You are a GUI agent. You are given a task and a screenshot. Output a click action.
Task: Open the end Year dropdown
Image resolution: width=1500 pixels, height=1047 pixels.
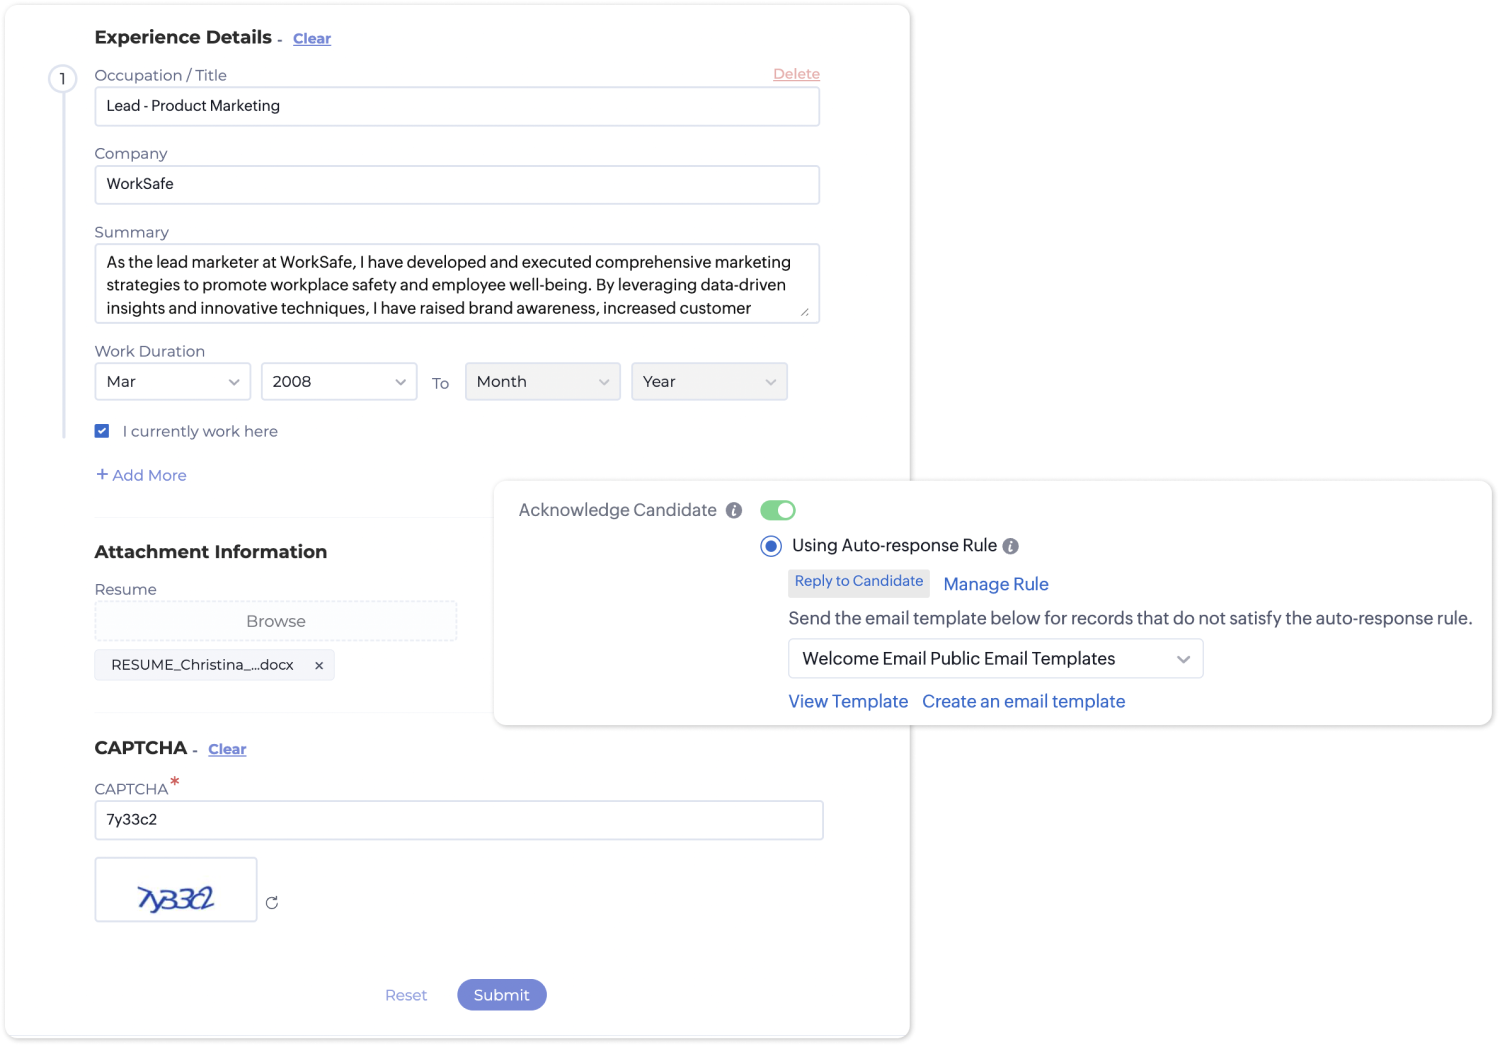tap(709, 381)
